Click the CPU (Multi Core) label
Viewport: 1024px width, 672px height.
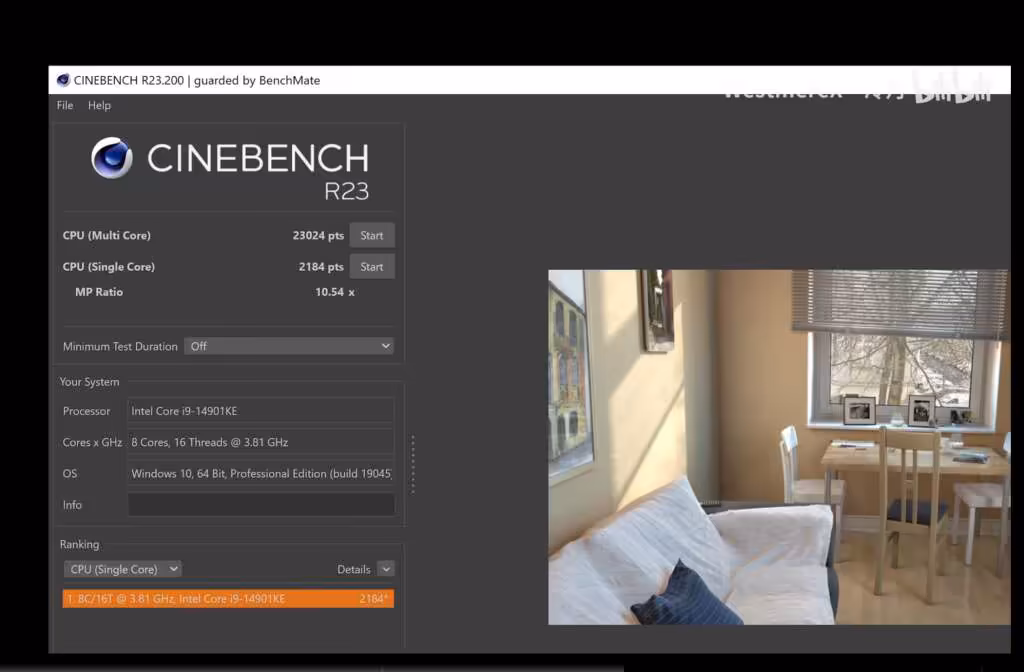[106, 236]
